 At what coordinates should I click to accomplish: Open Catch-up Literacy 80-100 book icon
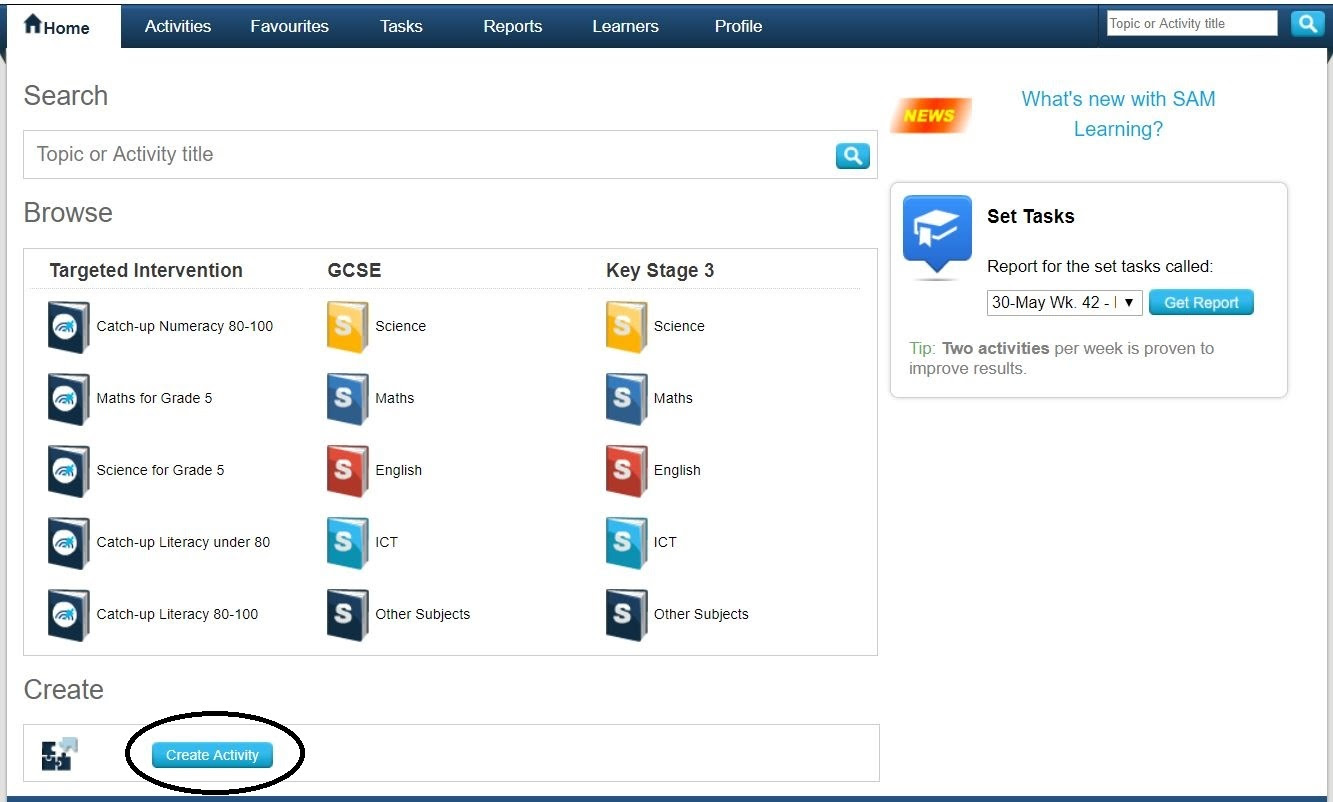tap(69, 615)
